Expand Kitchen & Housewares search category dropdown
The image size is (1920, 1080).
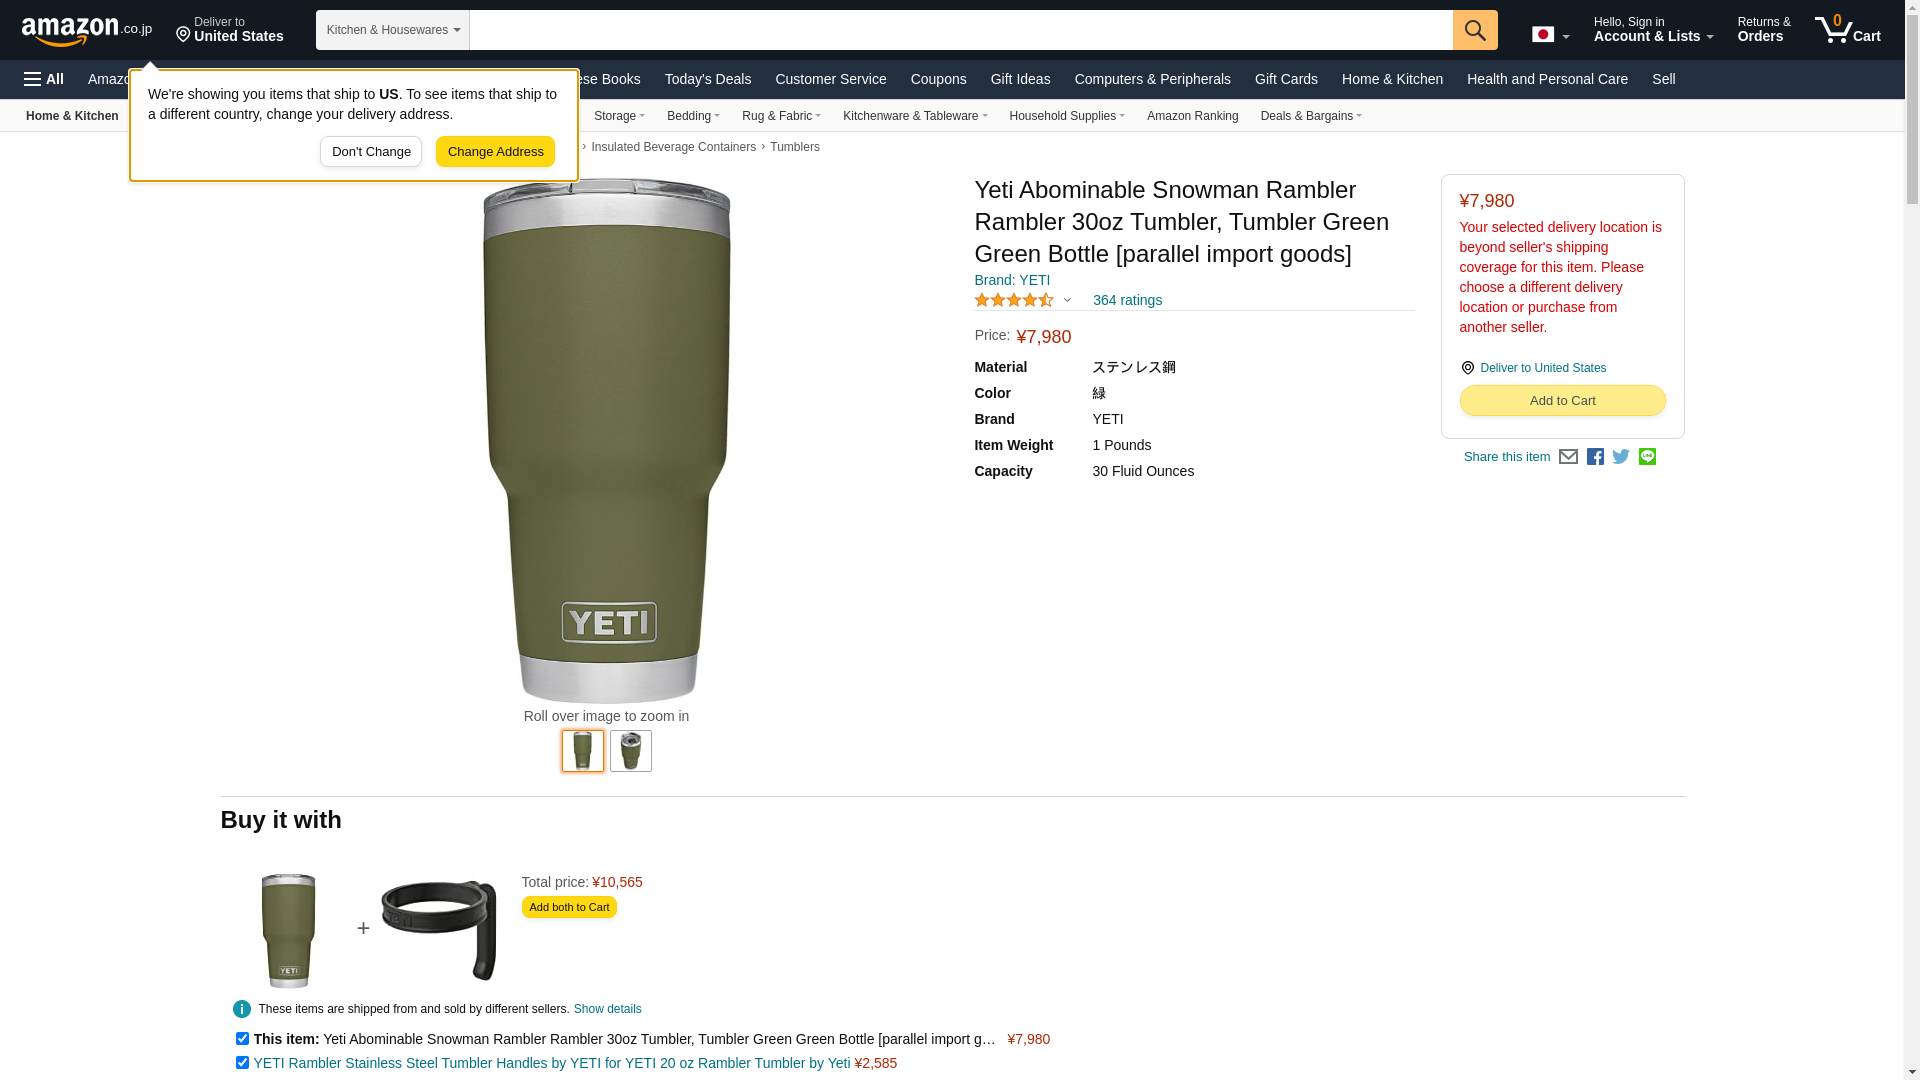pyautogui.click(x=393, y=30)
